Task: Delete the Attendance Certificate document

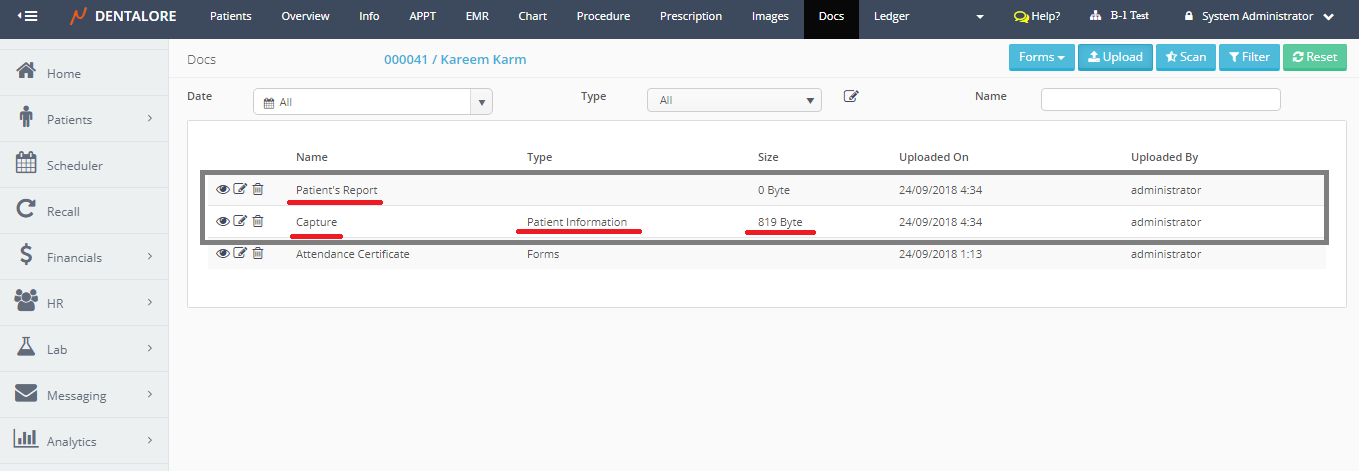Action: click(258, 254)
